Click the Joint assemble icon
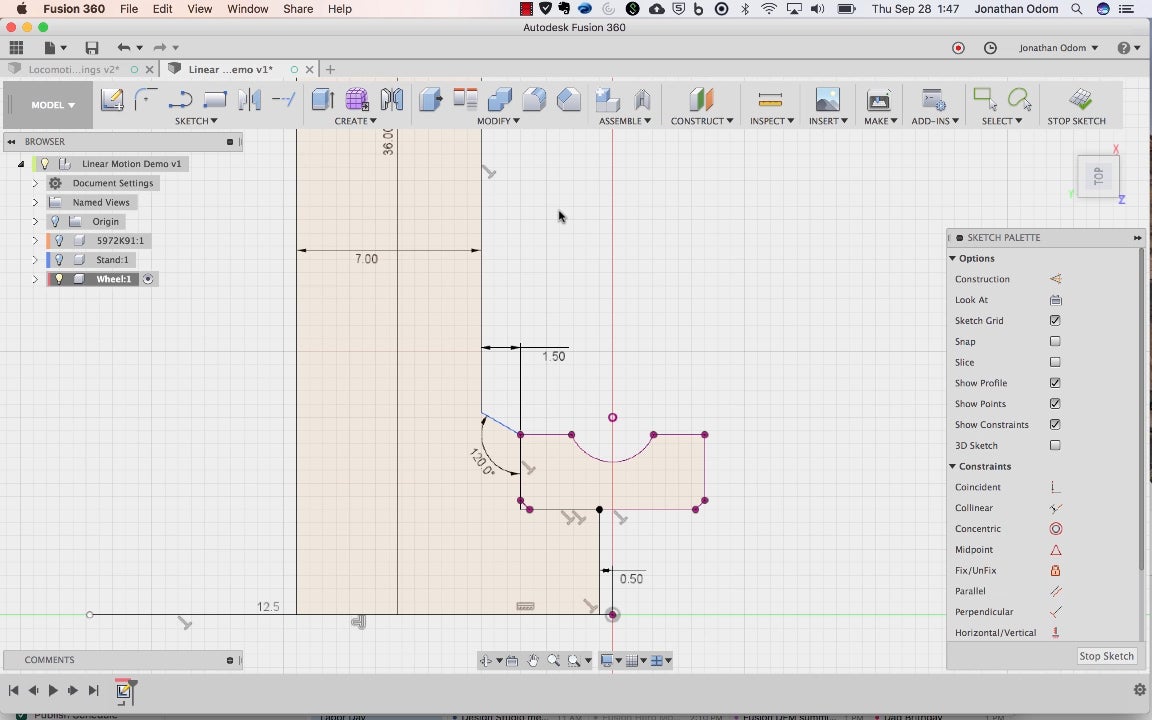Viewport: 1152px width, 720px height. 642,99
